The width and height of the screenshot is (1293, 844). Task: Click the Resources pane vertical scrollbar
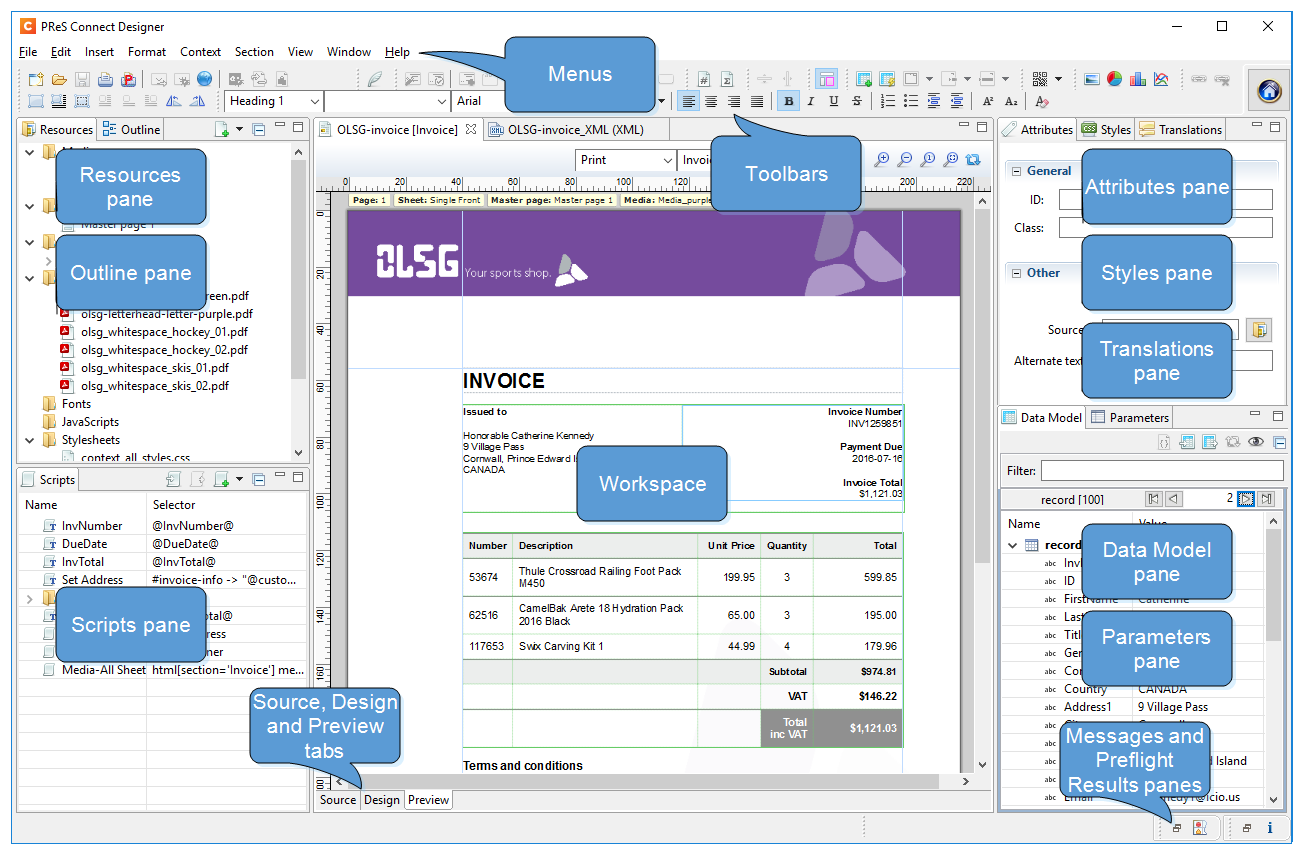click(x=298, y=270)
